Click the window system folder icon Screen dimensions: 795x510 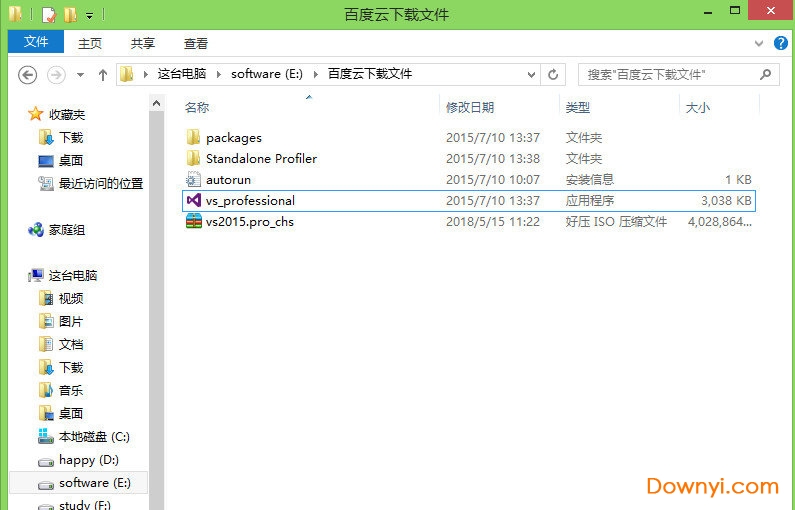[x=16, y=14]
